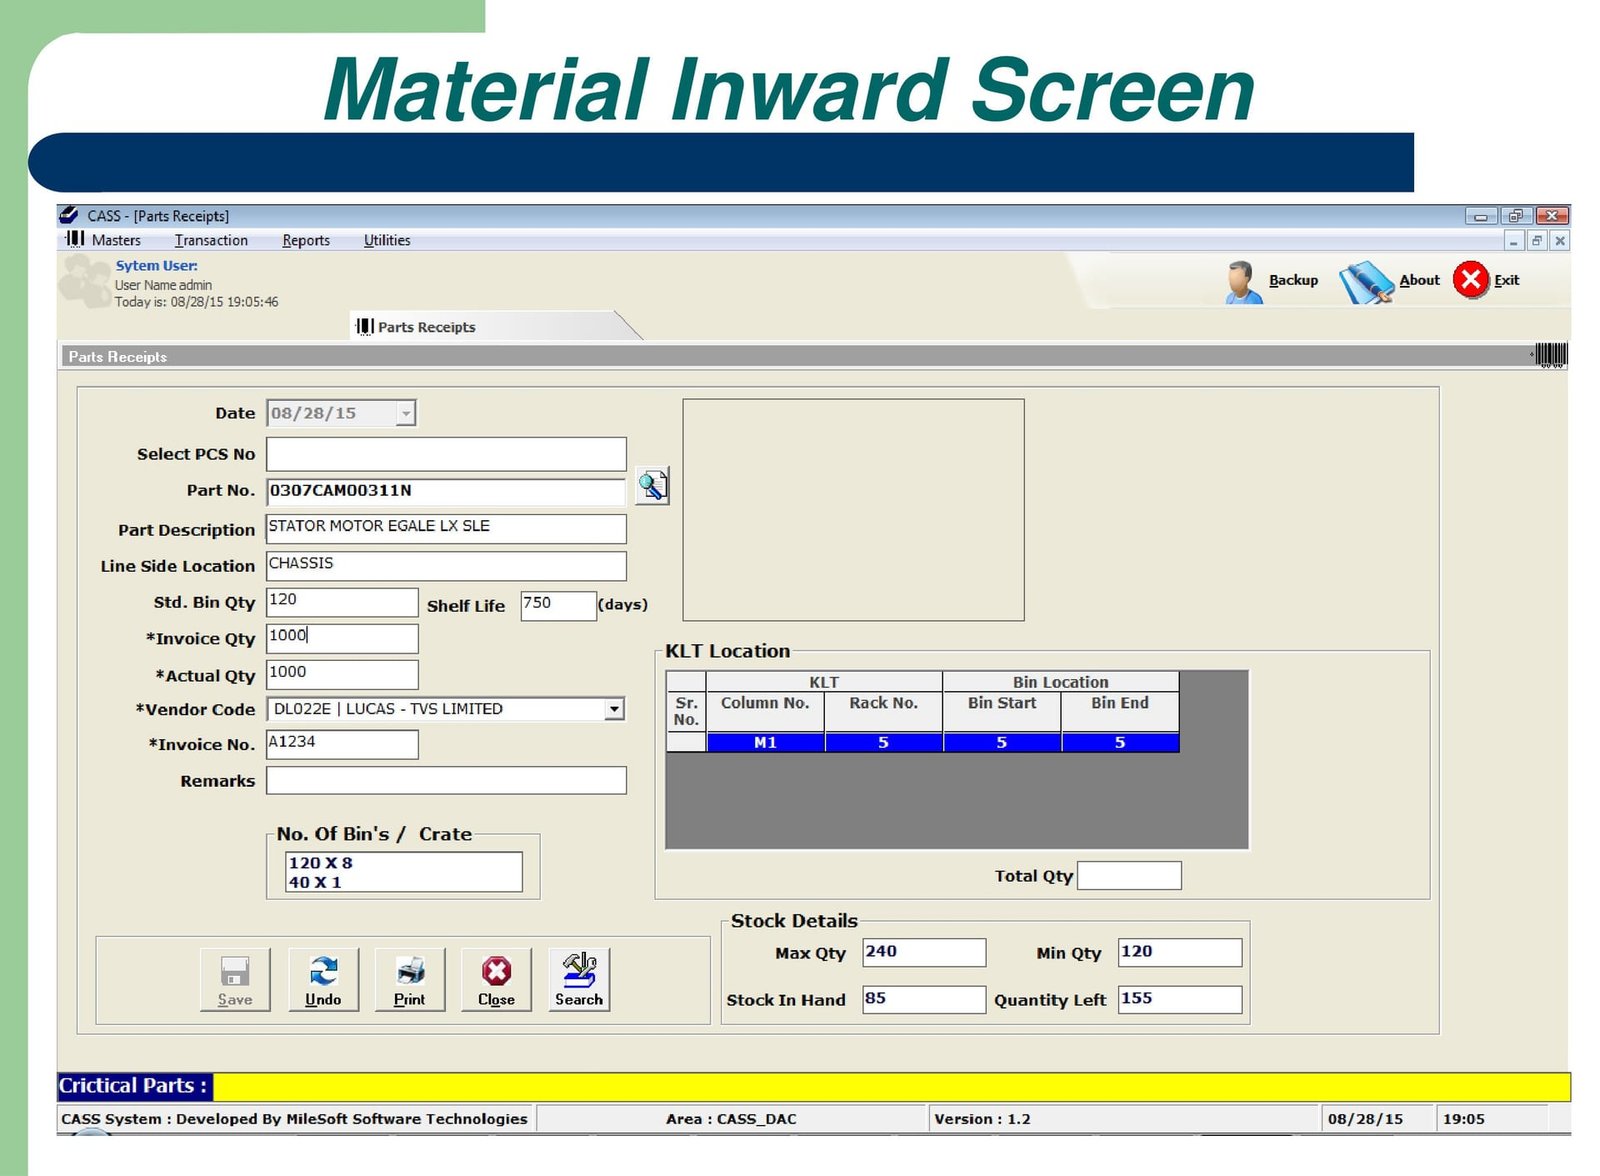Click the Std. Bin Qty field
This screenshot has width=1600, height=1176.
tap(342, 602)
